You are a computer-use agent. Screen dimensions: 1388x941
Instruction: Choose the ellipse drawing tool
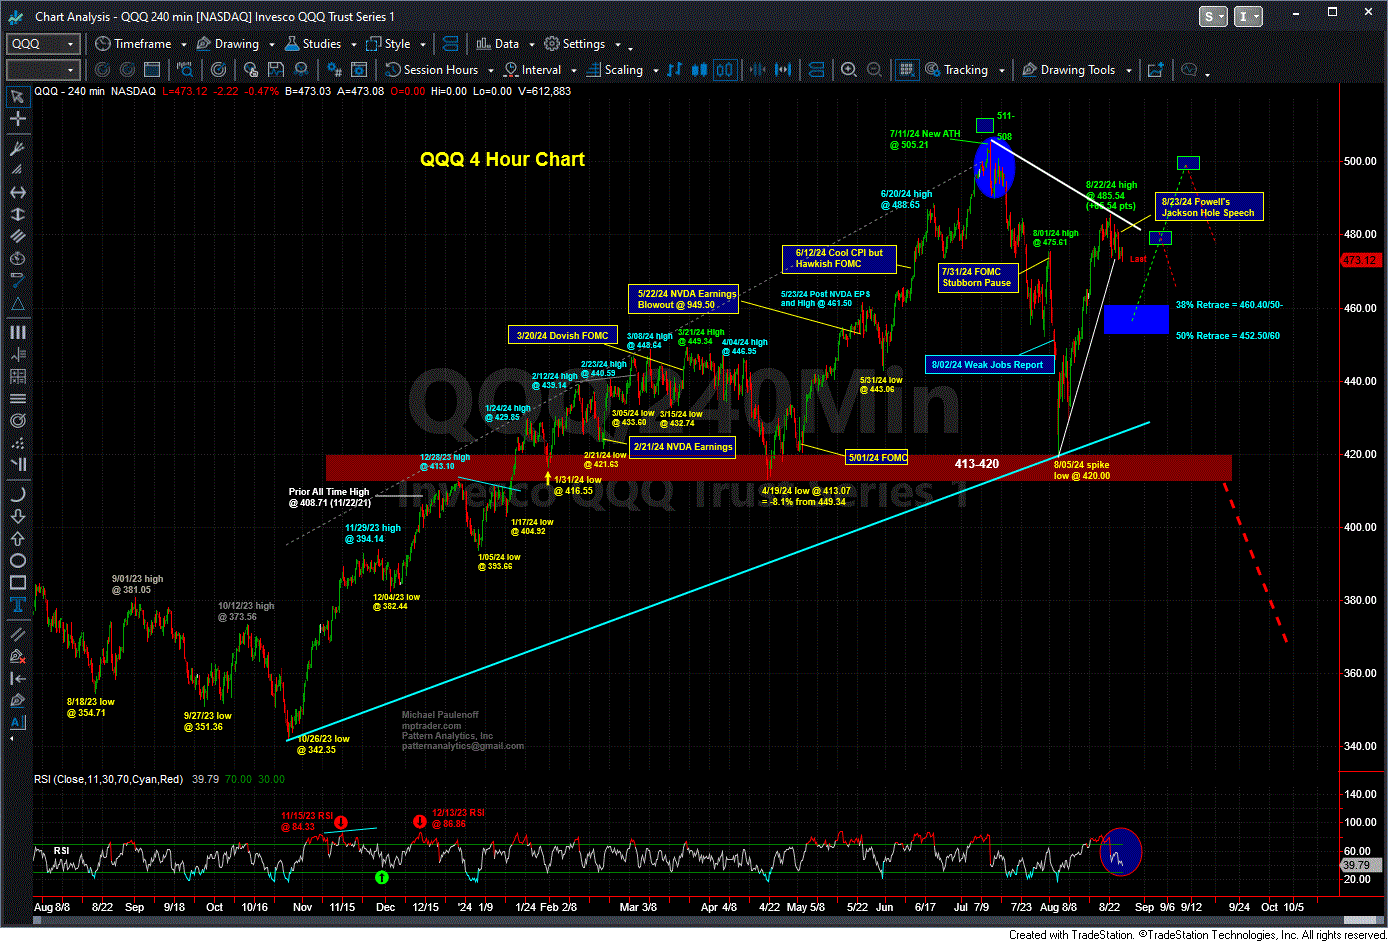click(x=17, y=560)
